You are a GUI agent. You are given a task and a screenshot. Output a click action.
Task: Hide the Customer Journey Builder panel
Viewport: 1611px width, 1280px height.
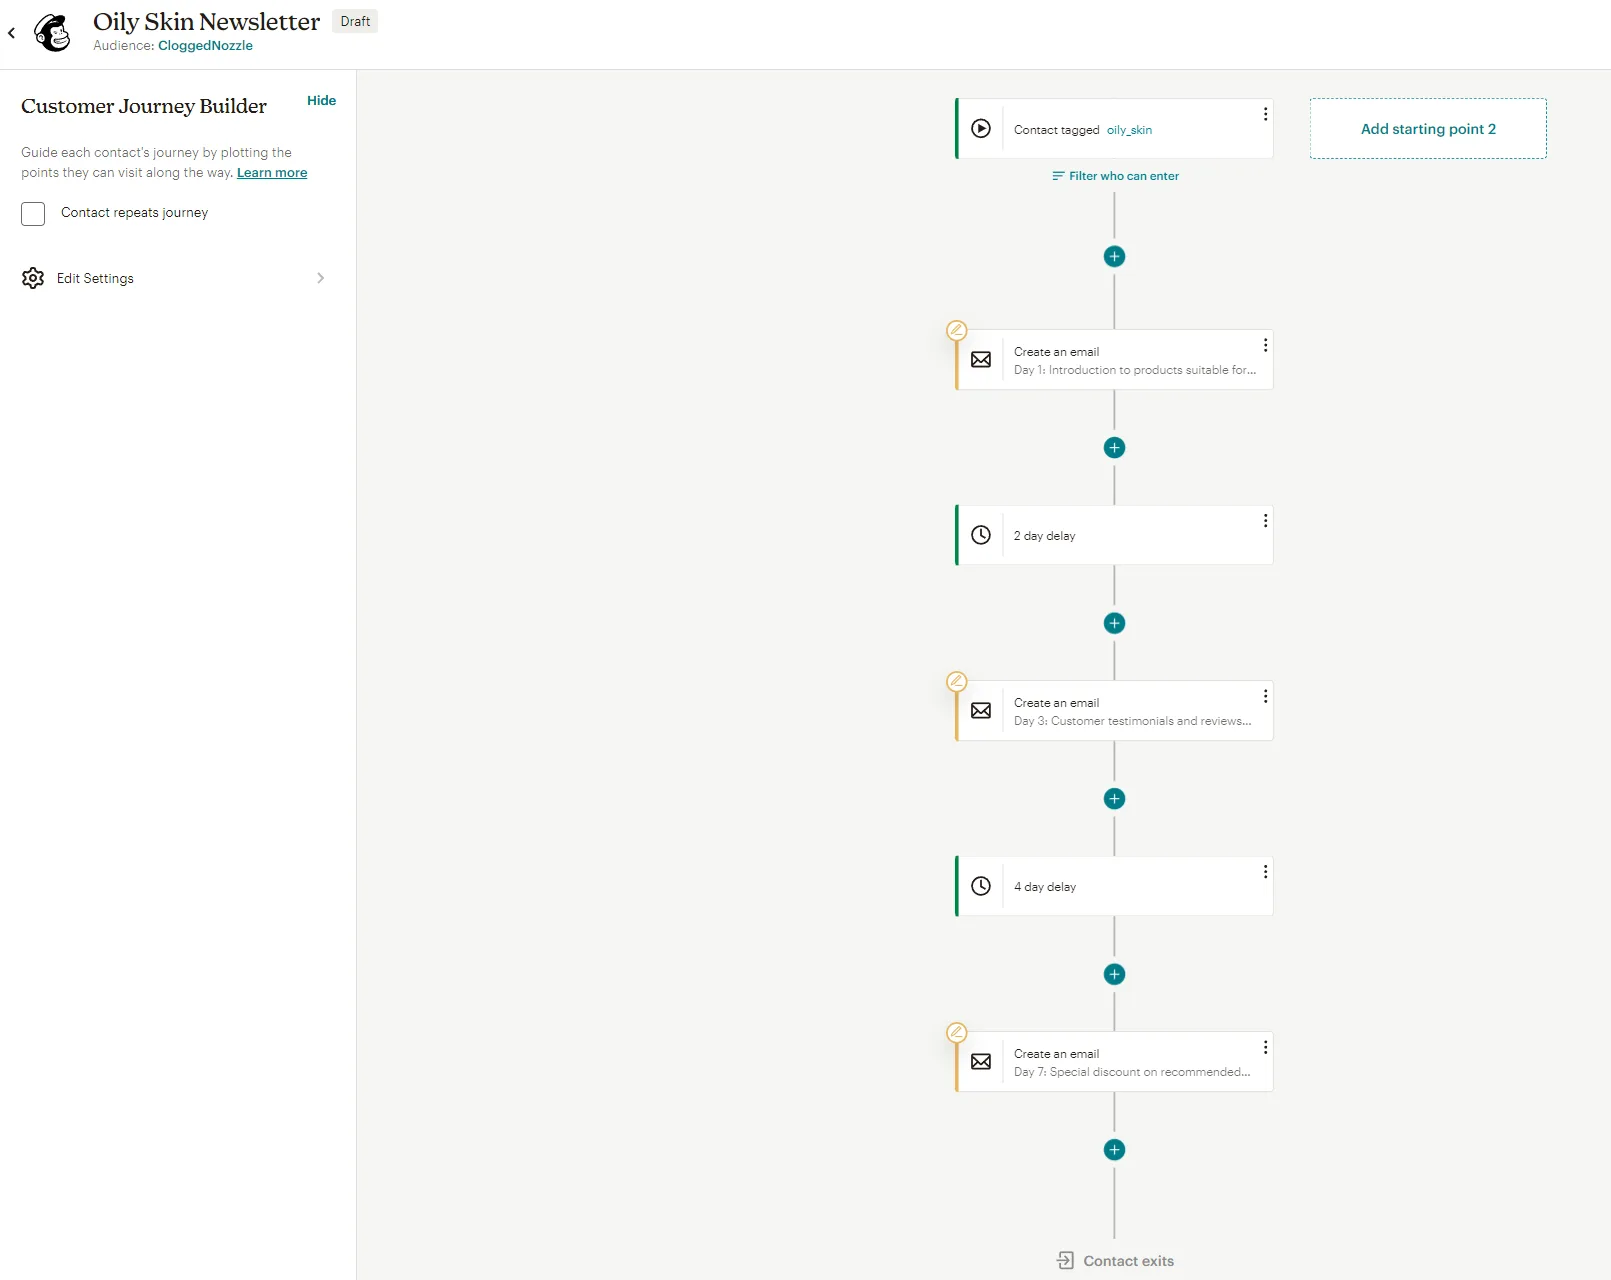pyautogui.click(x=321, y=101)
